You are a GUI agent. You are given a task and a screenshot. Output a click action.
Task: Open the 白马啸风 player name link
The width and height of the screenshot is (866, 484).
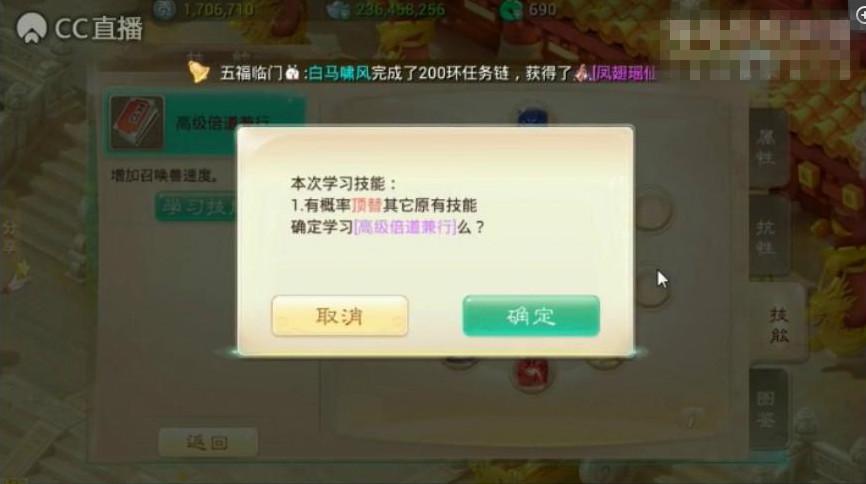339,73
